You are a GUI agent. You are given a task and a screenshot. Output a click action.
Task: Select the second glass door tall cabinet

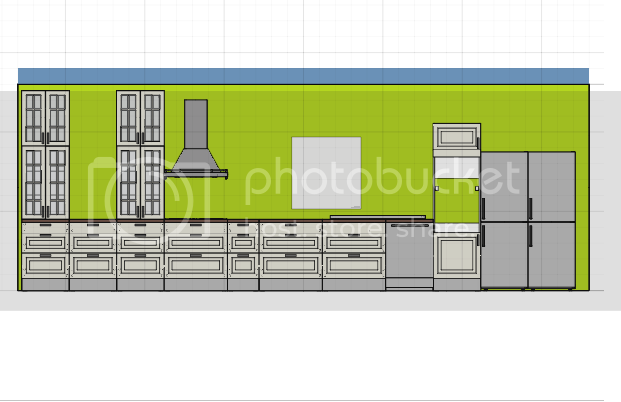[141, 154]
